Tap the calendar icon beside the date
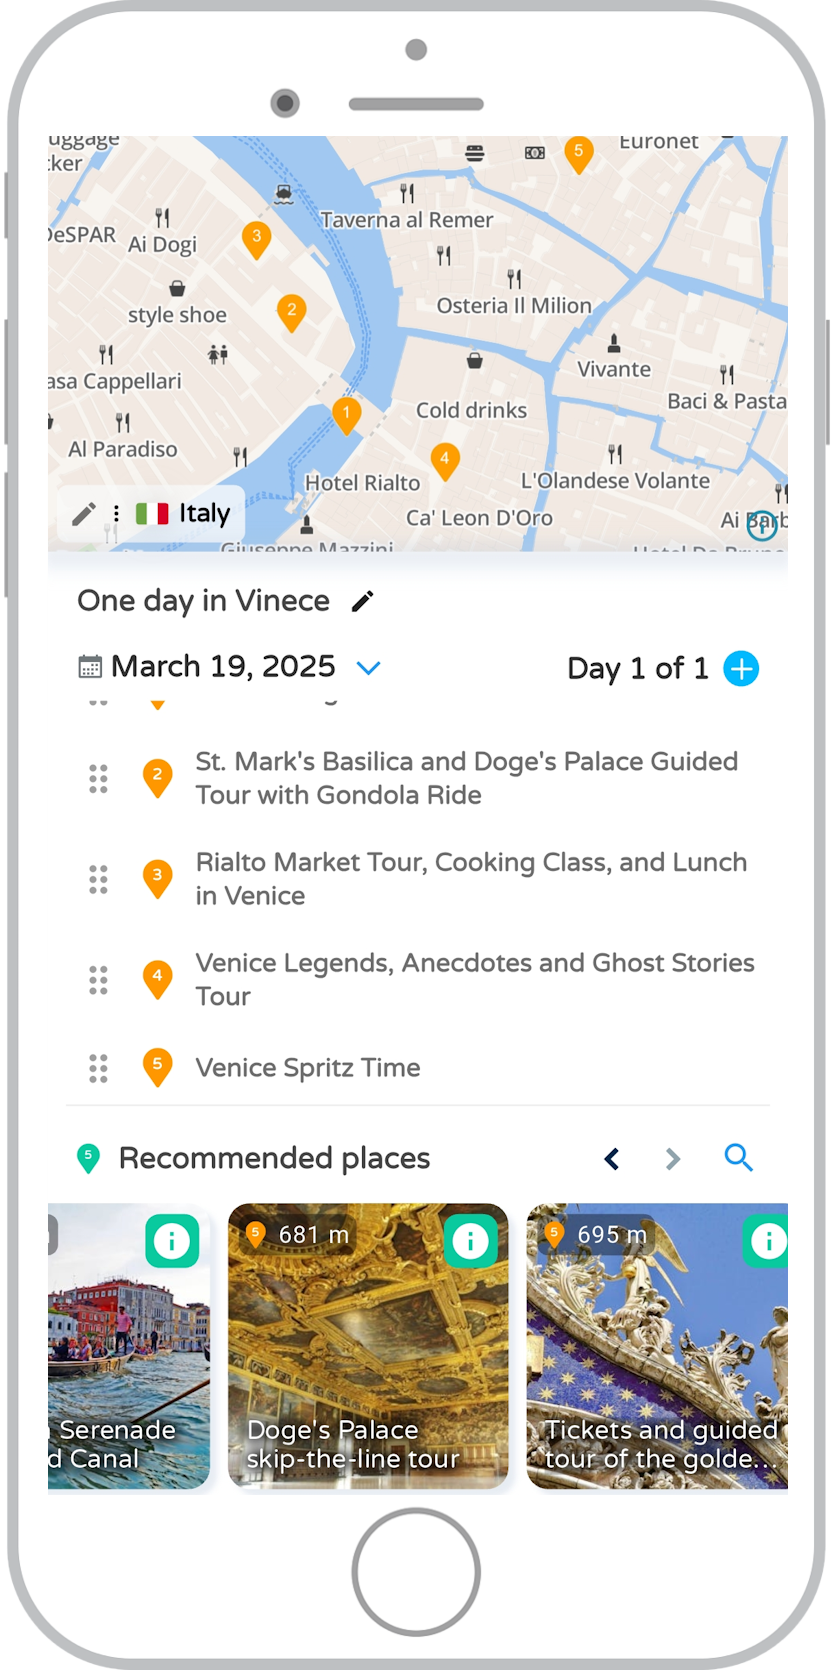Screen dimensions: 835x1670 [90, 667]
